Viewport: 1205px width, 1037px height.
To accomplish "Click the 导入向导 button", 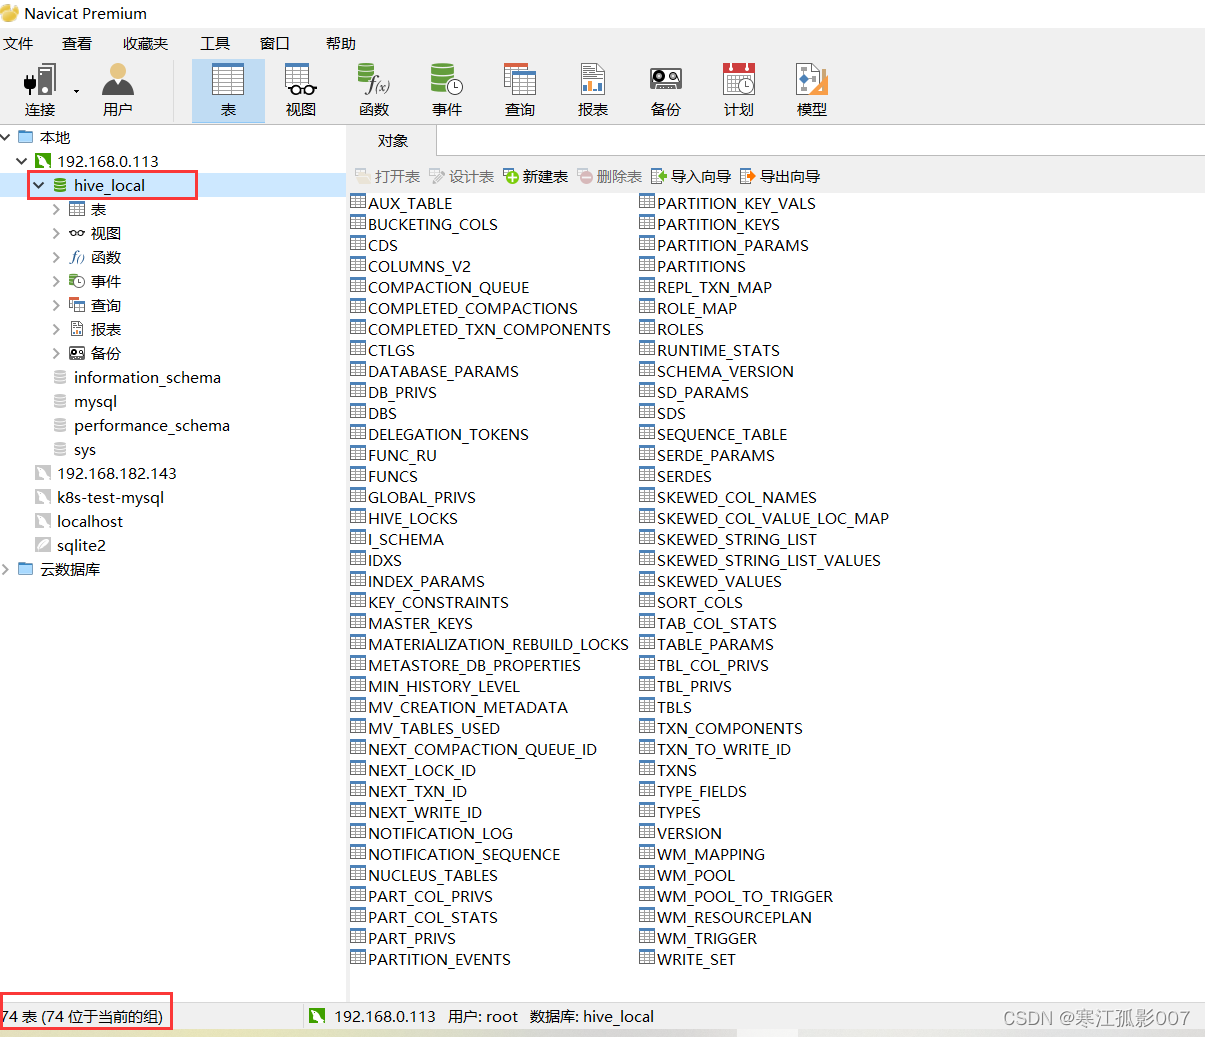I will coord(691,176).
